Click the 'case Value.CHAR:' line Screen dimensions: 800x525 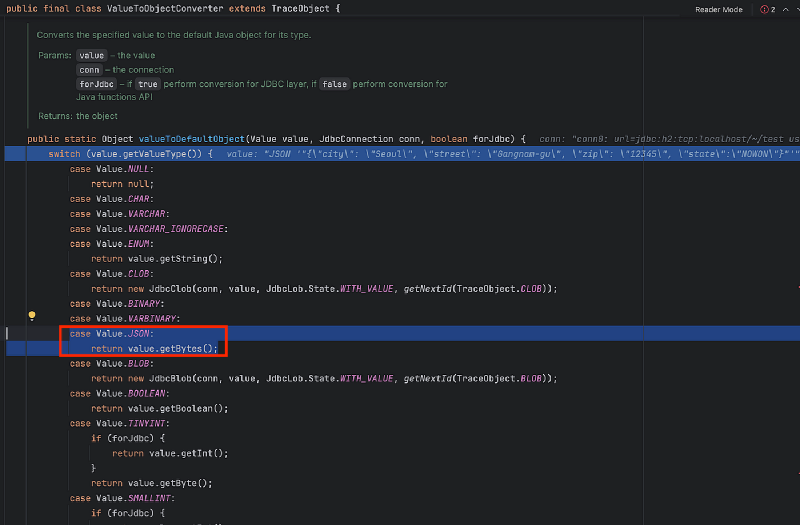(x=112, y=198)
